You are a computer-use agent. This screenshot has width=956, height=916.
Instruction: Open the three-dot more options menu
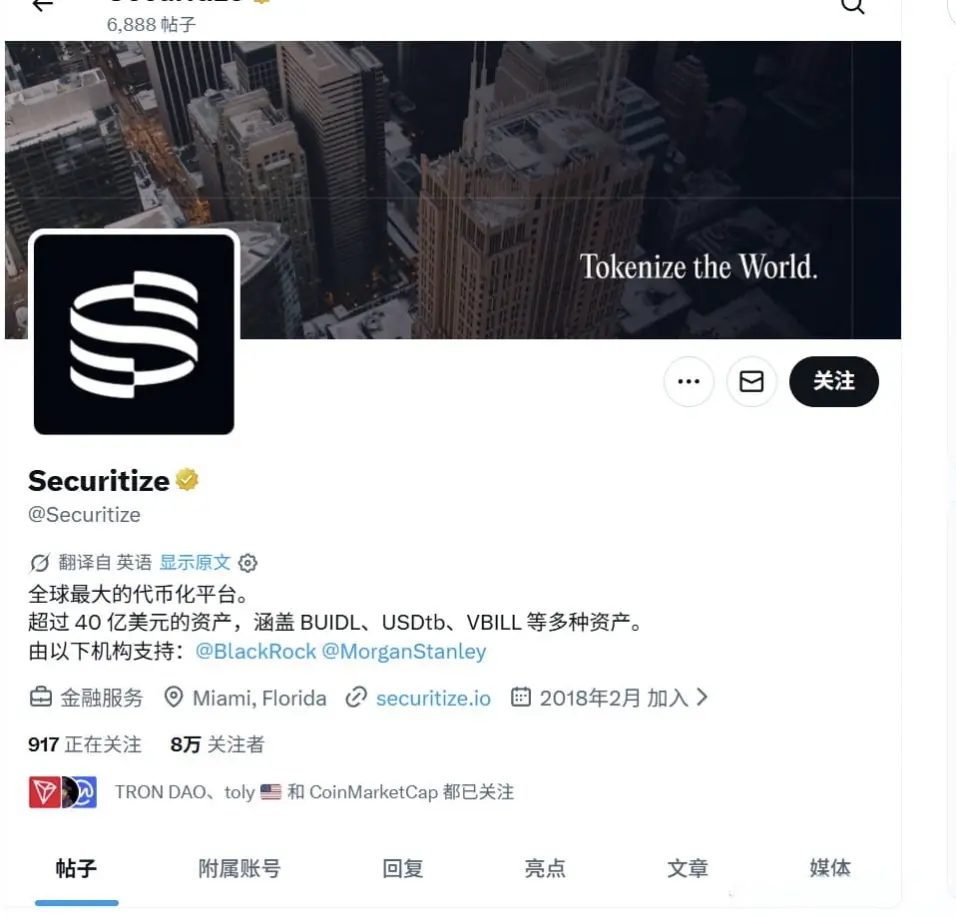pyautogui.click(x=689, y=382)
